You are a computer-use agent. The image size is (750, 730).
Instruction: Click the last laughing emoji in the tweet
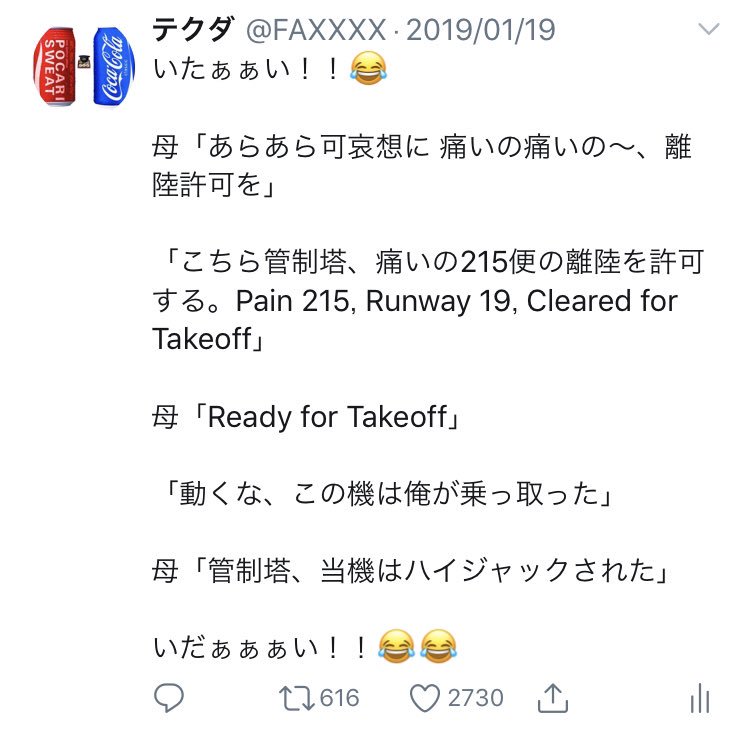click(439, 647)
